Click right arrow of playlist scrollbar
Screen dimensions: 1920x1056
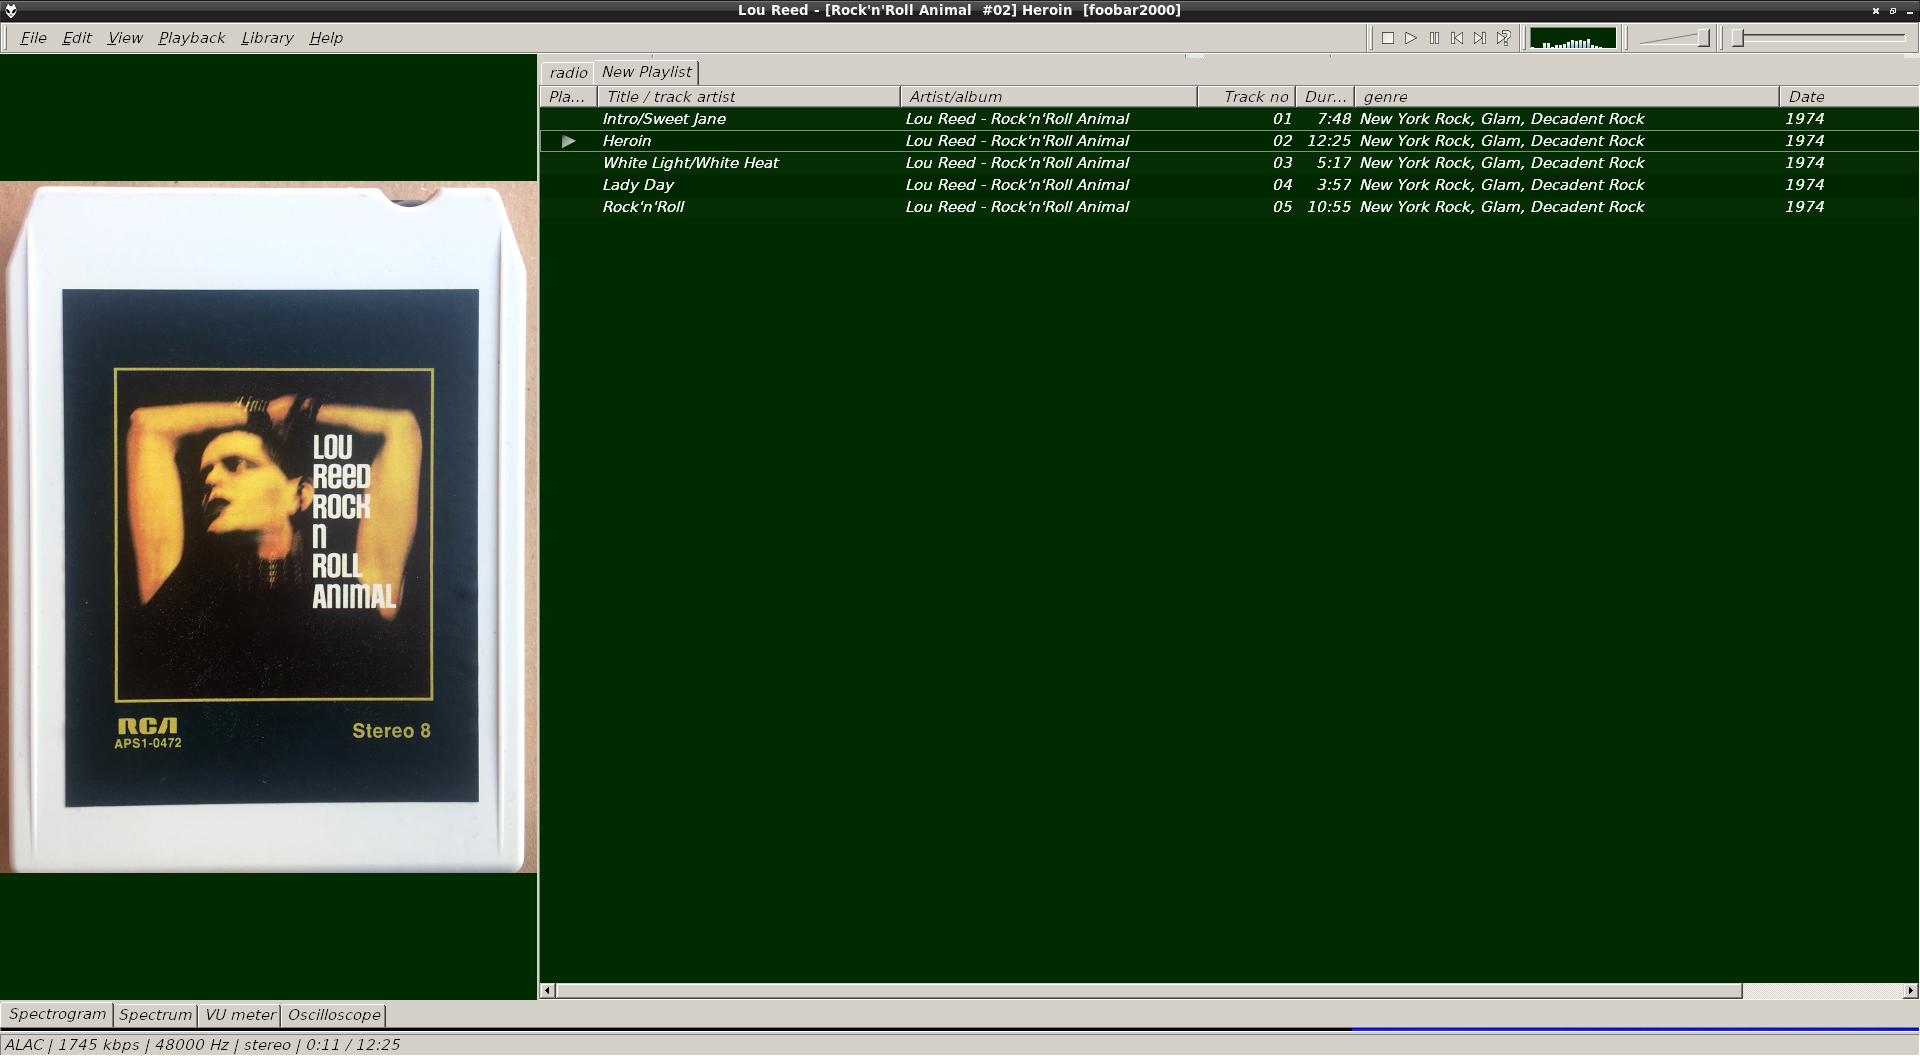tap(1911, 991)
